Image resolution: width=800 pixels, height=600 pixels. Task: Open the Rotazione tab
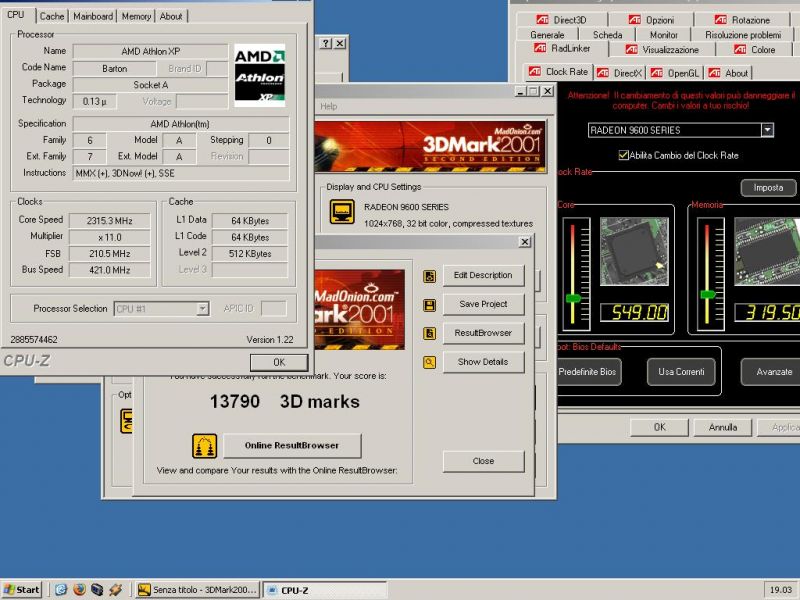[x=742, y=20]
